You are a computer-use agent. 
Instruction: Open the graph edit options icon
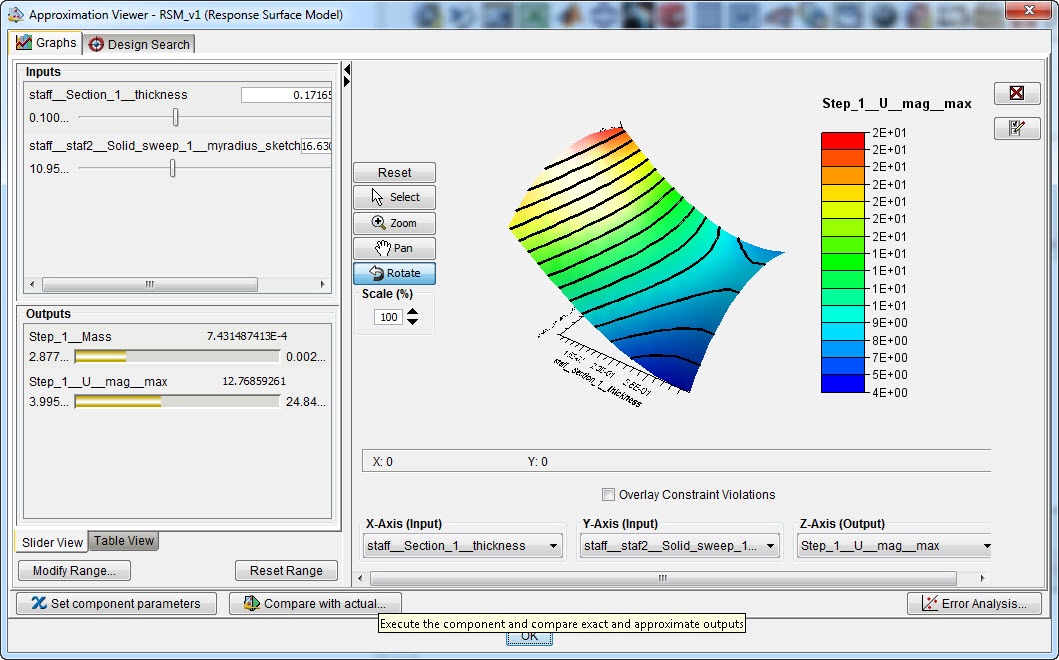[1017, 128]
